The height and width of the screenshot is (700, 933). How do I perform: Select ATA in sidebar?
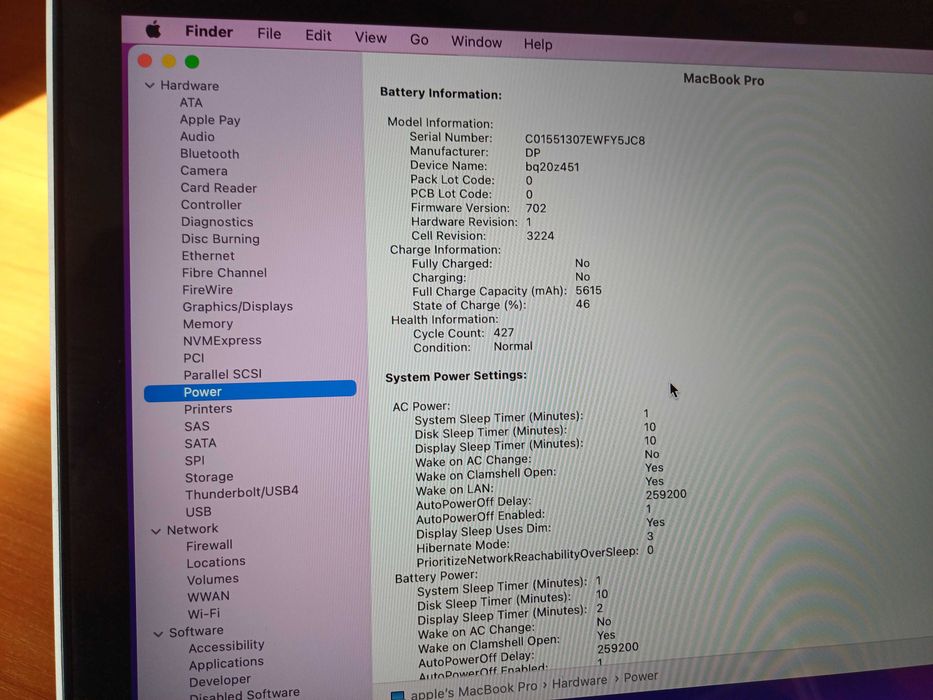191,102
